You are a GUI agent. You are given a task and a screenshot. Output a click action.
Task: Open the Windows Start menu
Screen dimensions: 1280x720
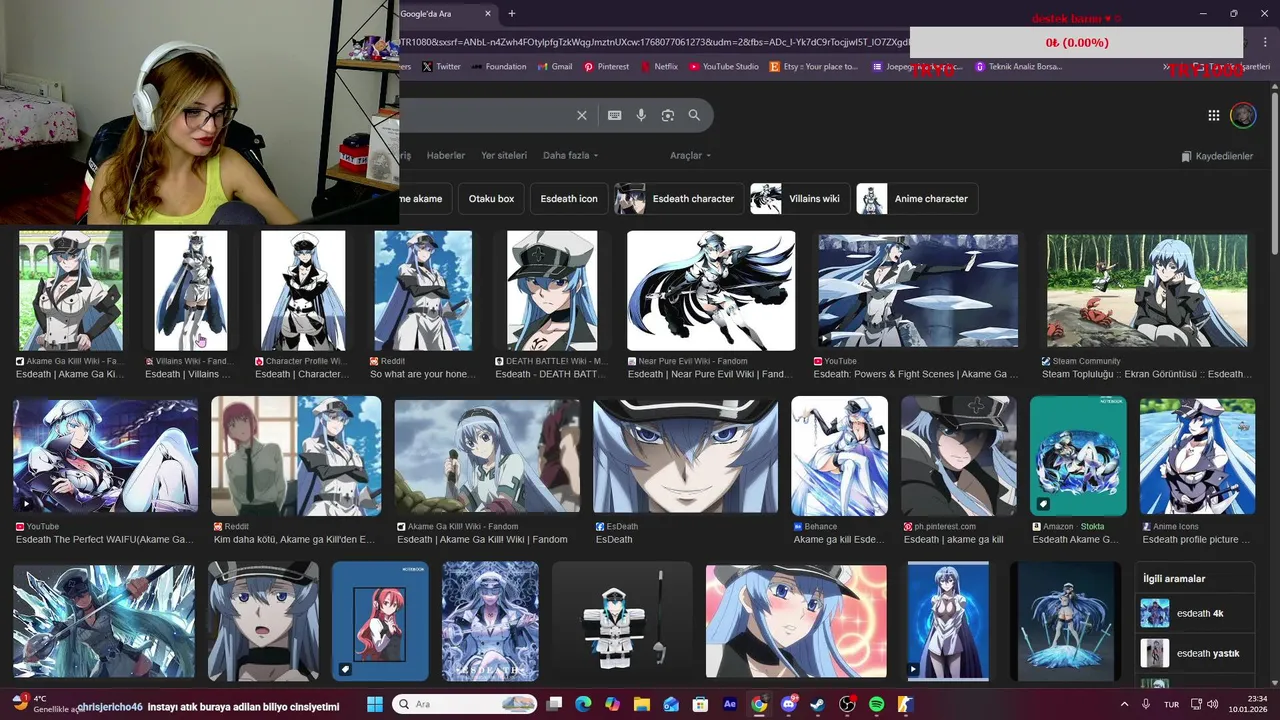[x=375, y=704]
